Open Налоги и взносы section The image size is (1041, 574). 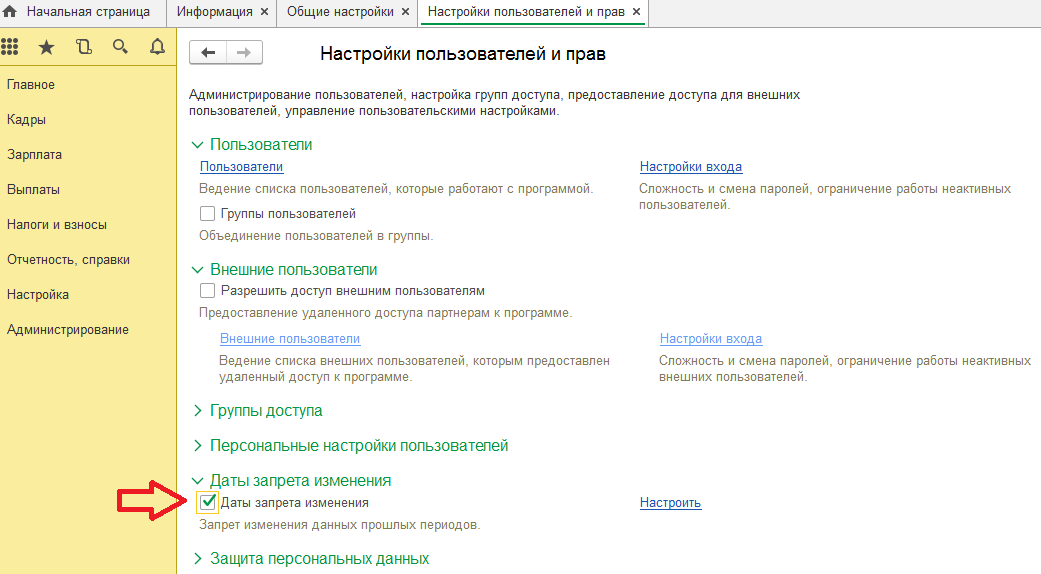(x=57, y=225)
